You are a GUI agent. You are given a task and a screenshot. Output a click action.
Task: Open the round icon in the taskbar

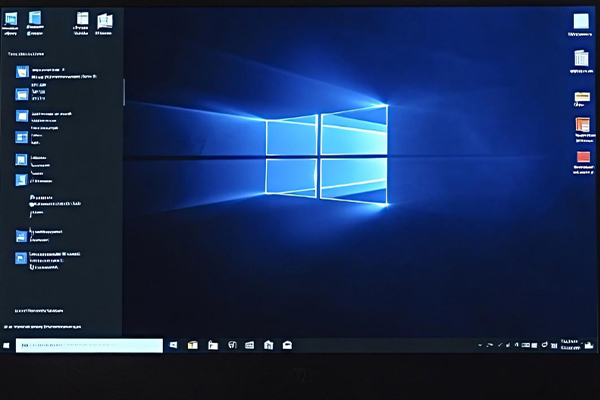click(x=232, y=345)
